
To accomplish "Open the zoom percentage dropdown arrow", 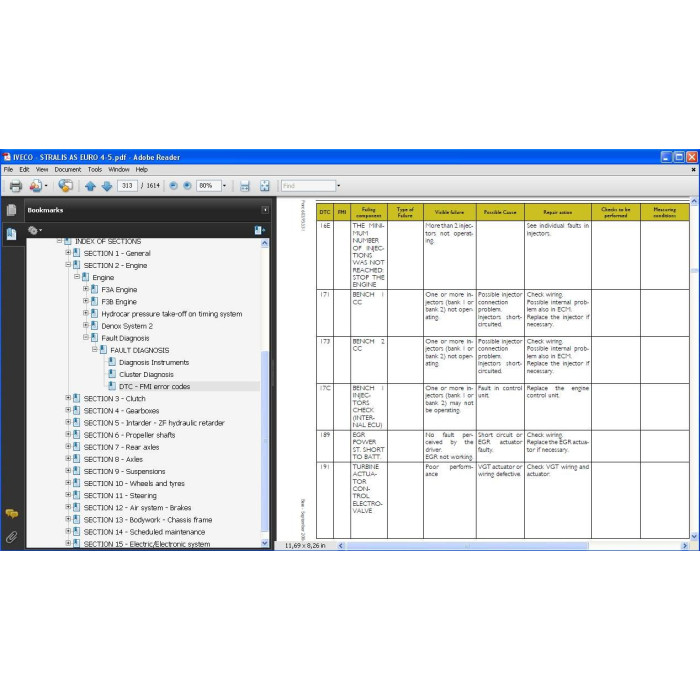I will (225, 186).
